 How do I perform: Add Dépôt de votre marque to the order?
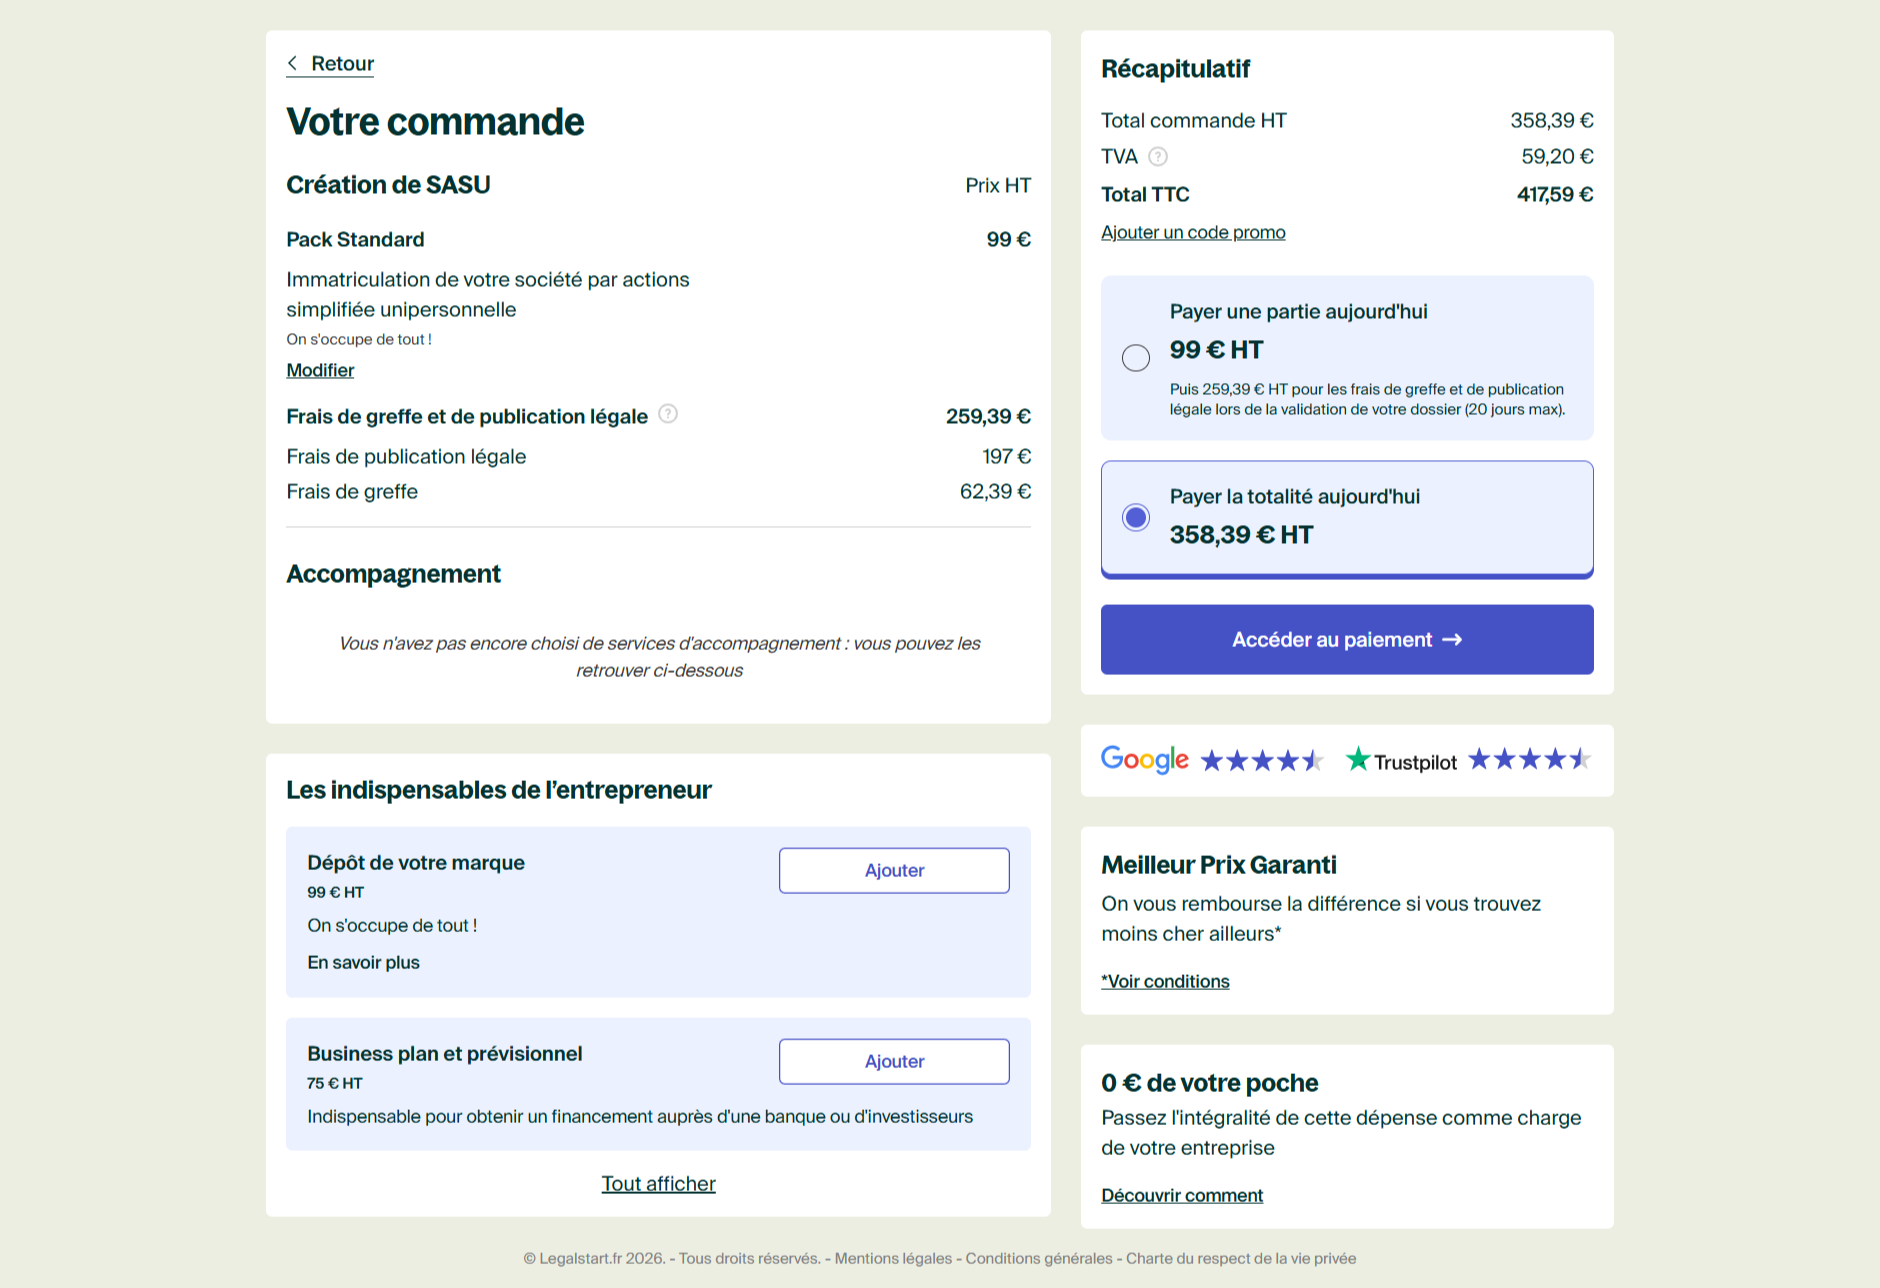pos(894,870)
